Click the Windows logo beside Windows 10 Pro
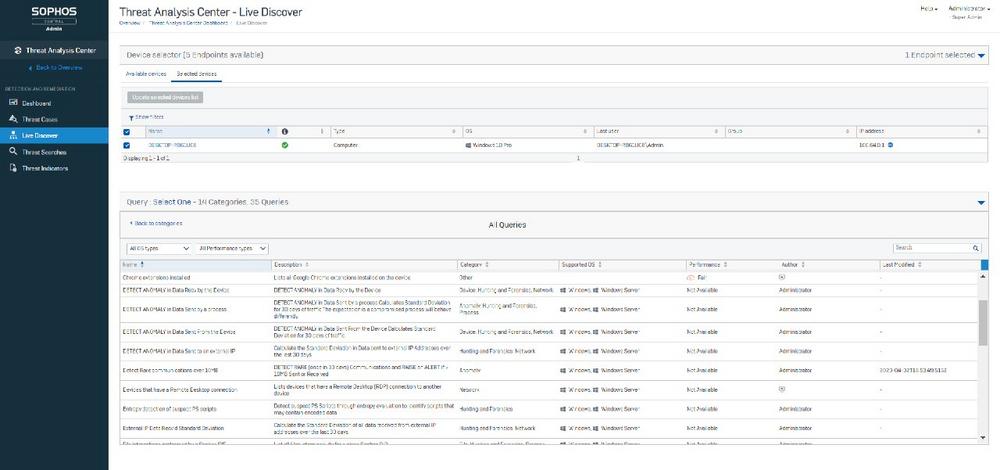1000x470 pixels. coord(468,145)
